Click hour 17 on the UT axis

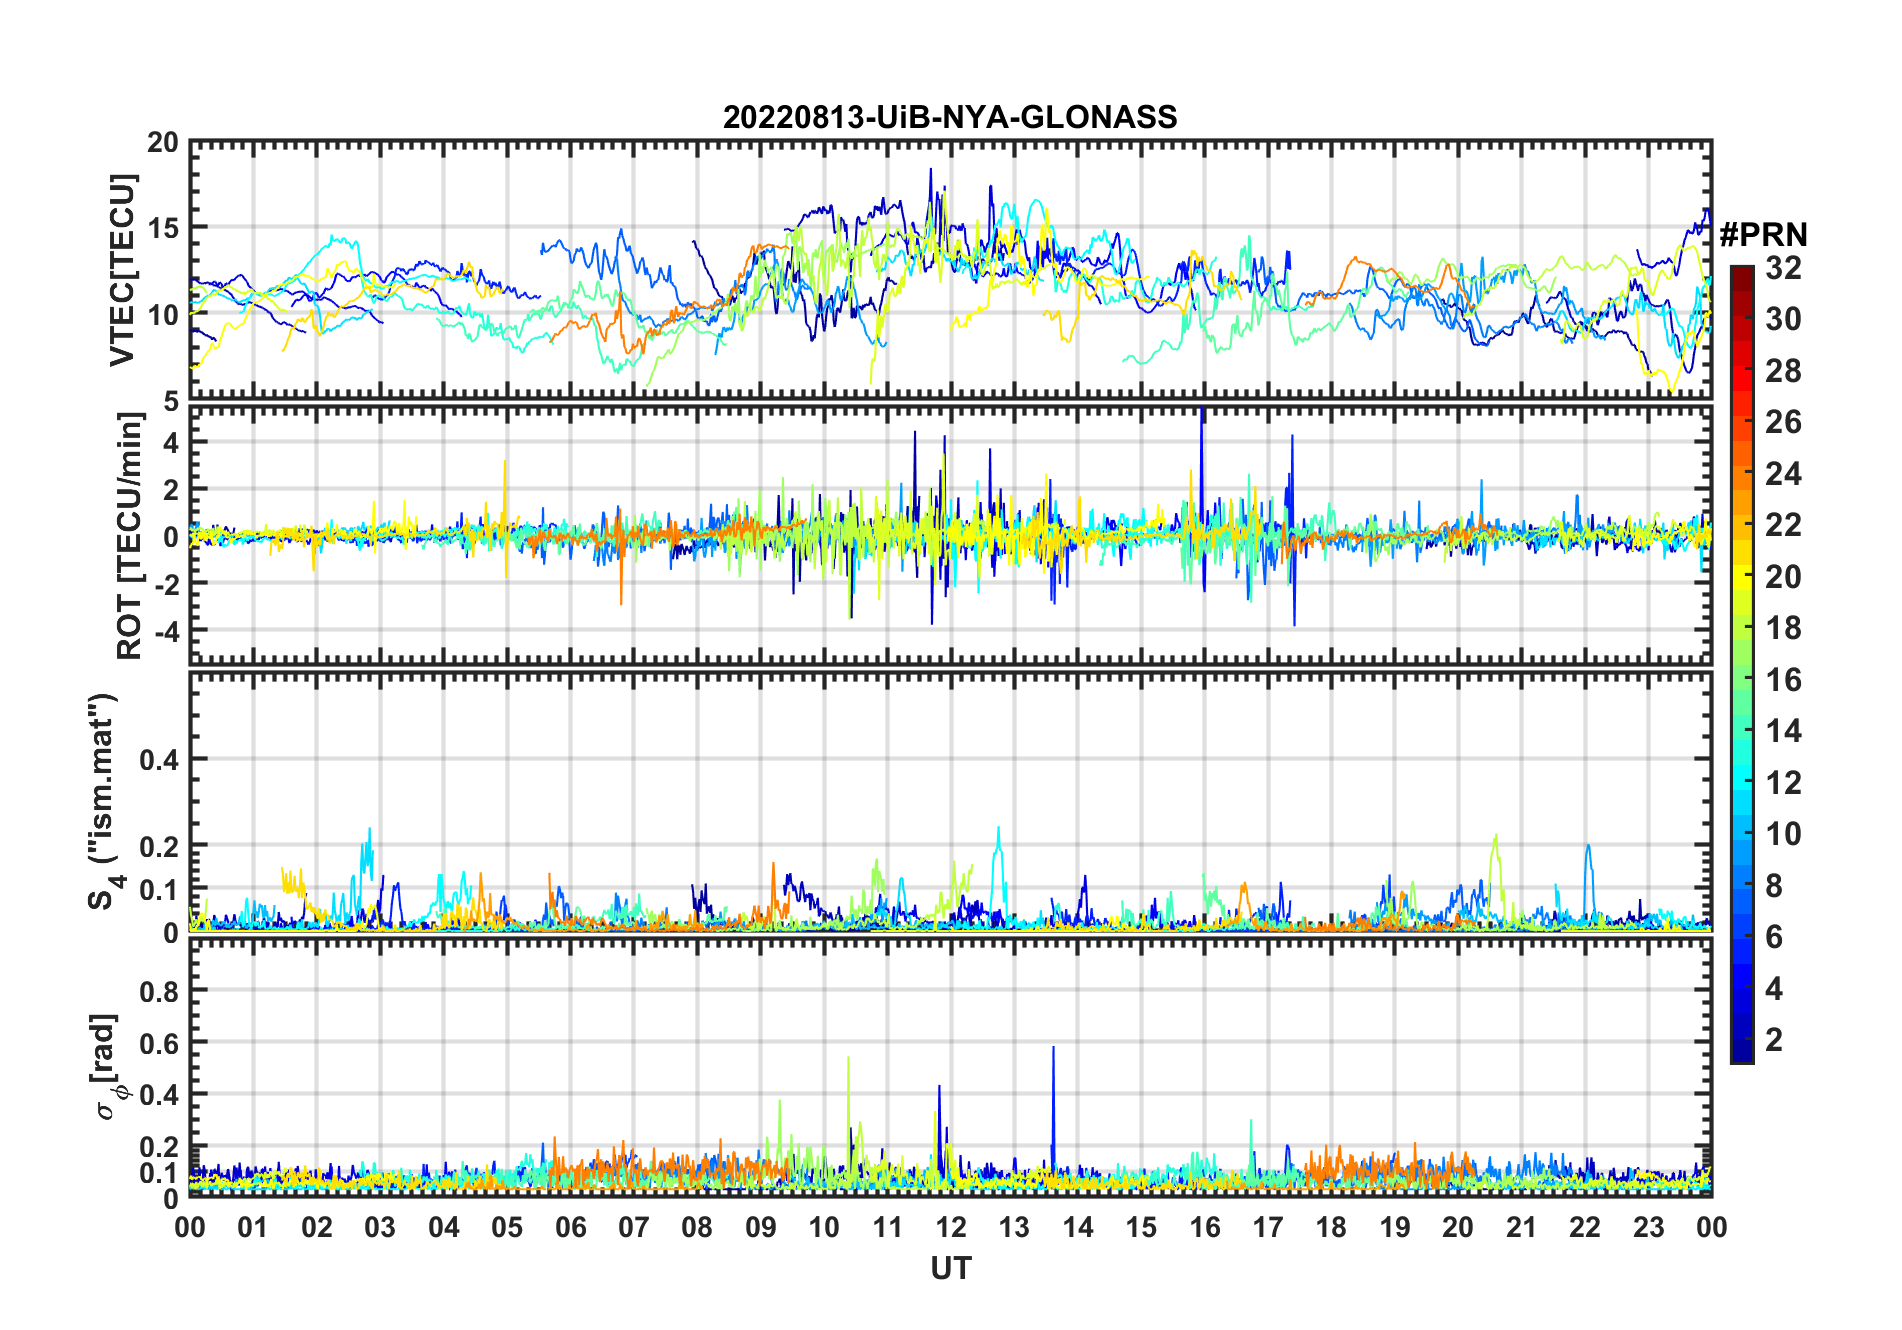(1268, 1227)
